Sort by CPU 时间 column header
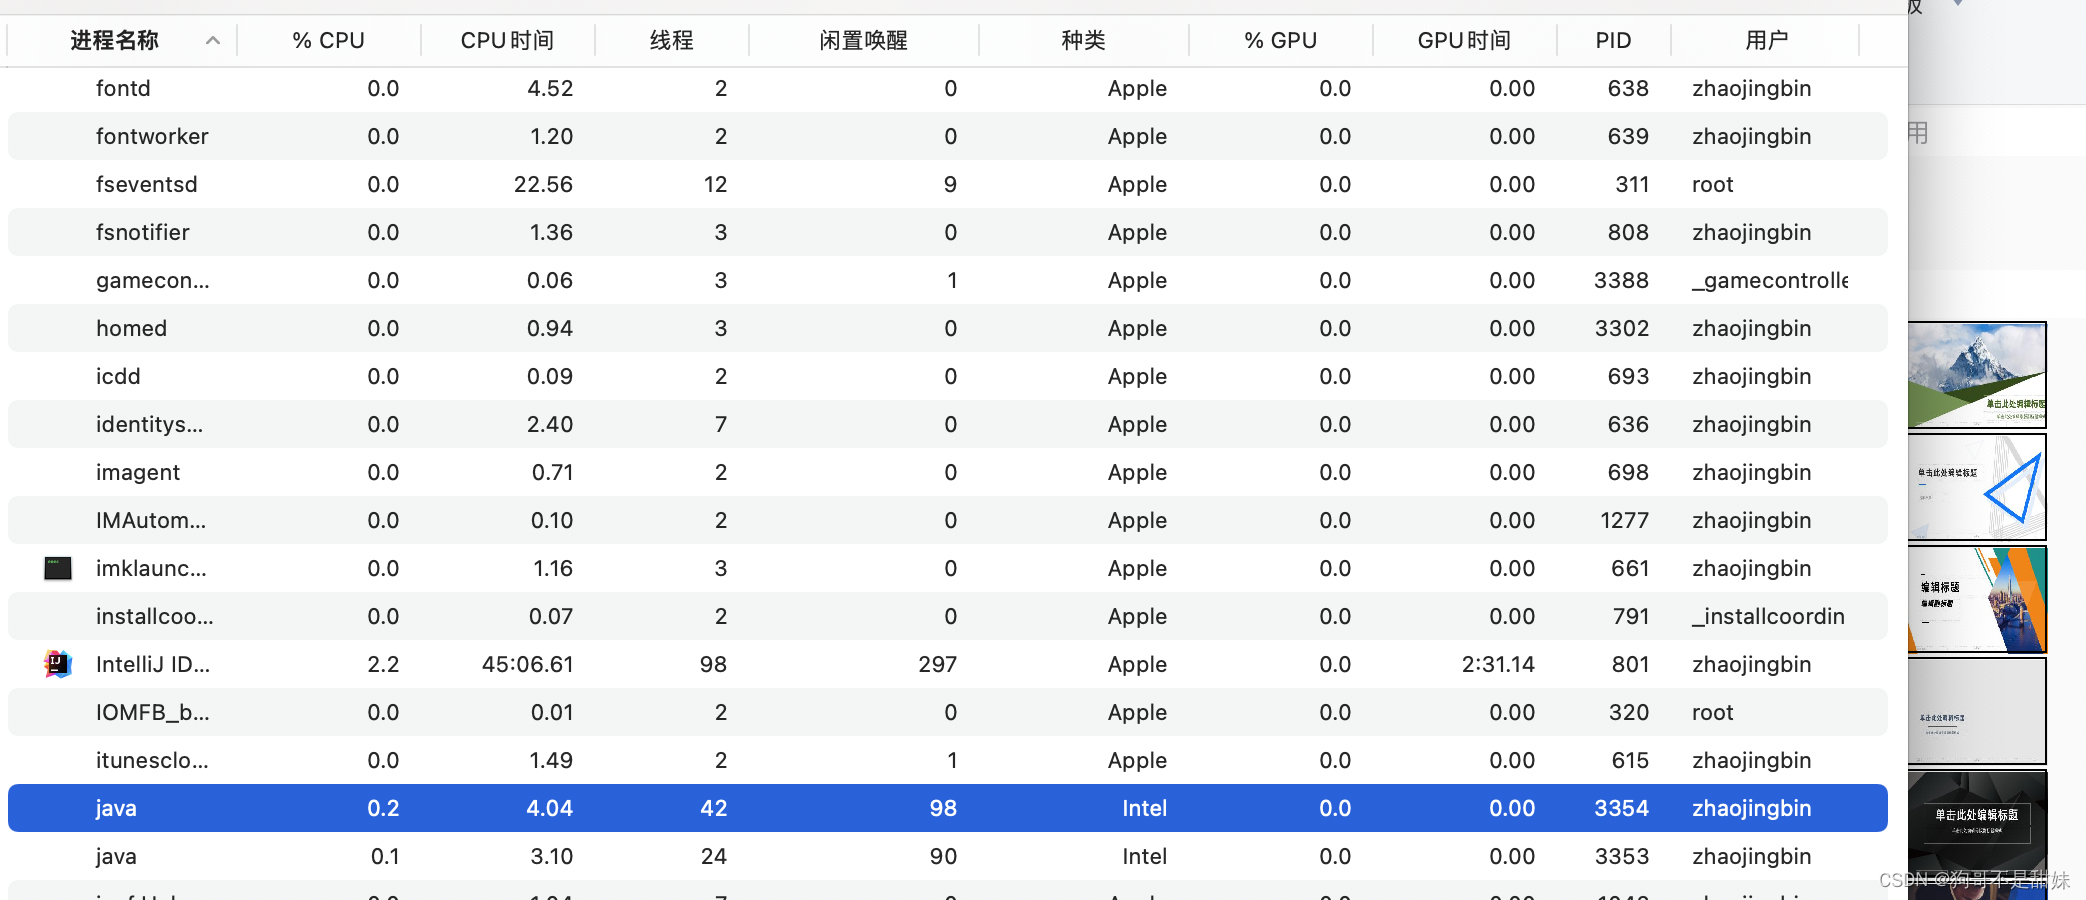 click(507, 41)
